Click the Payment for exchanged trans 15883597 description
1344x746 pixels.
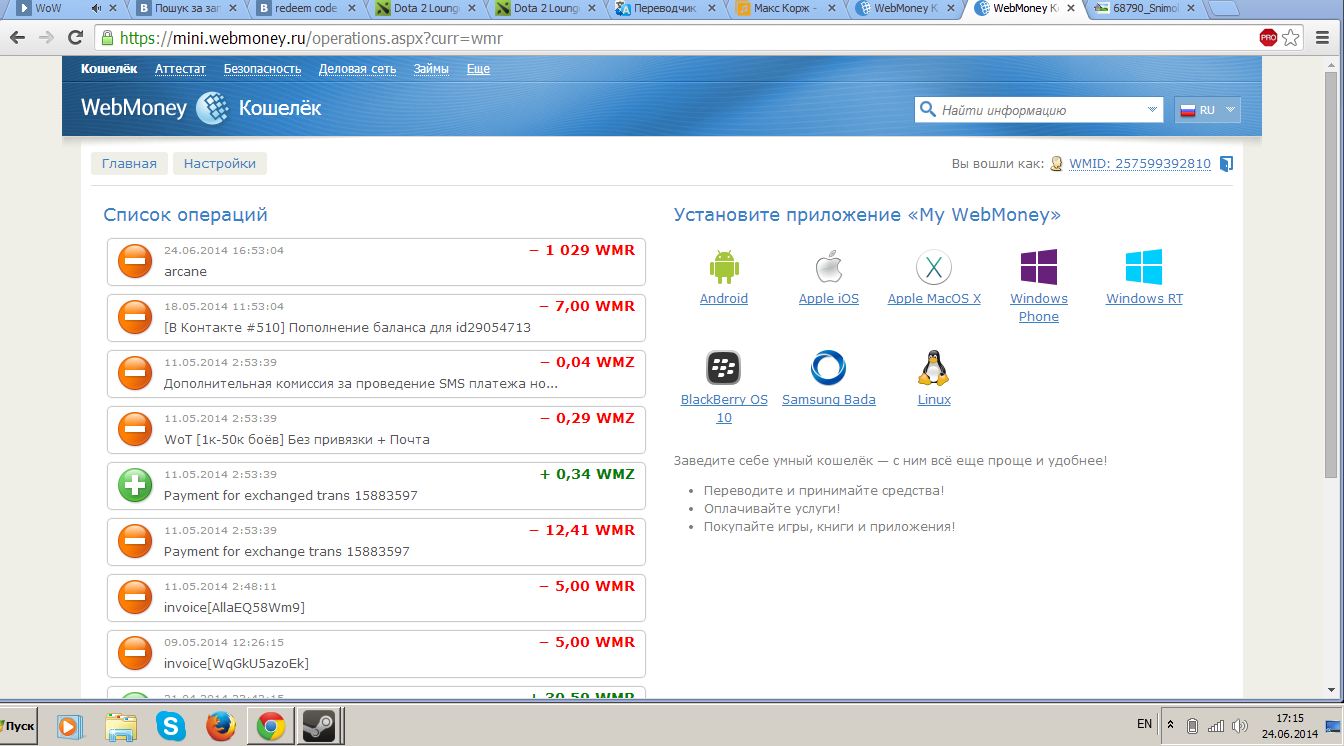coord(291,495)
